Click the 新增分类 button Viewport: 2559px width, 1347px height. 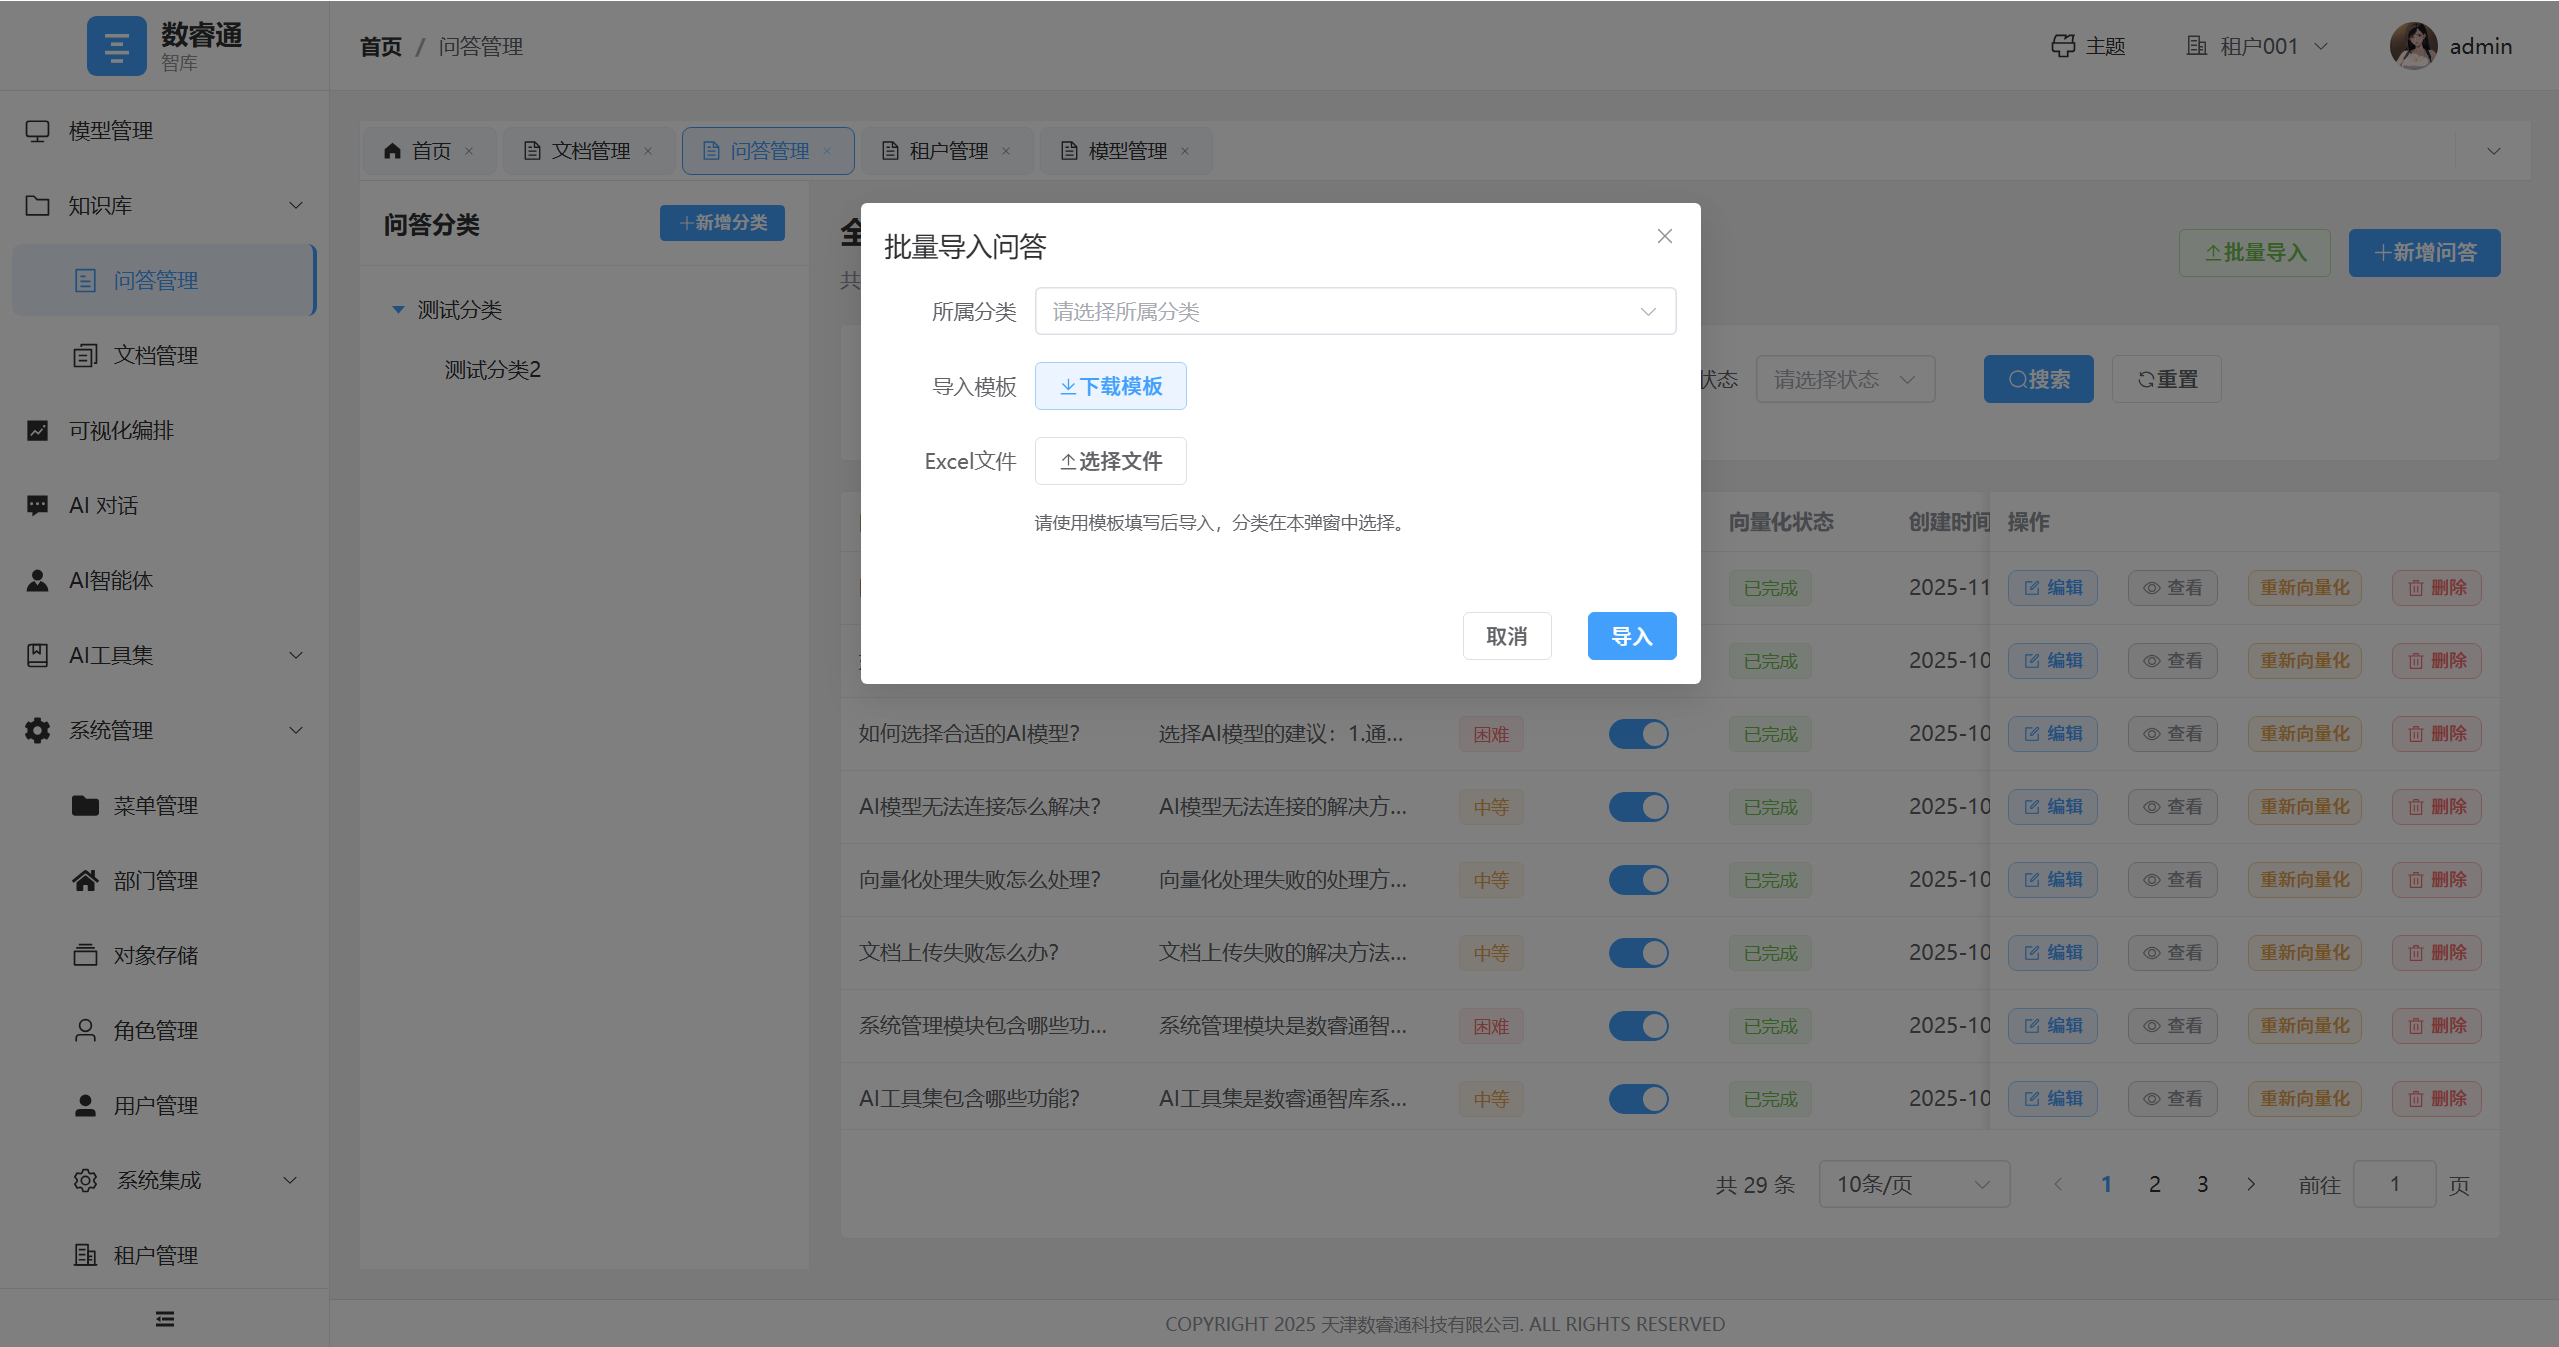click(x=722, y=223)
